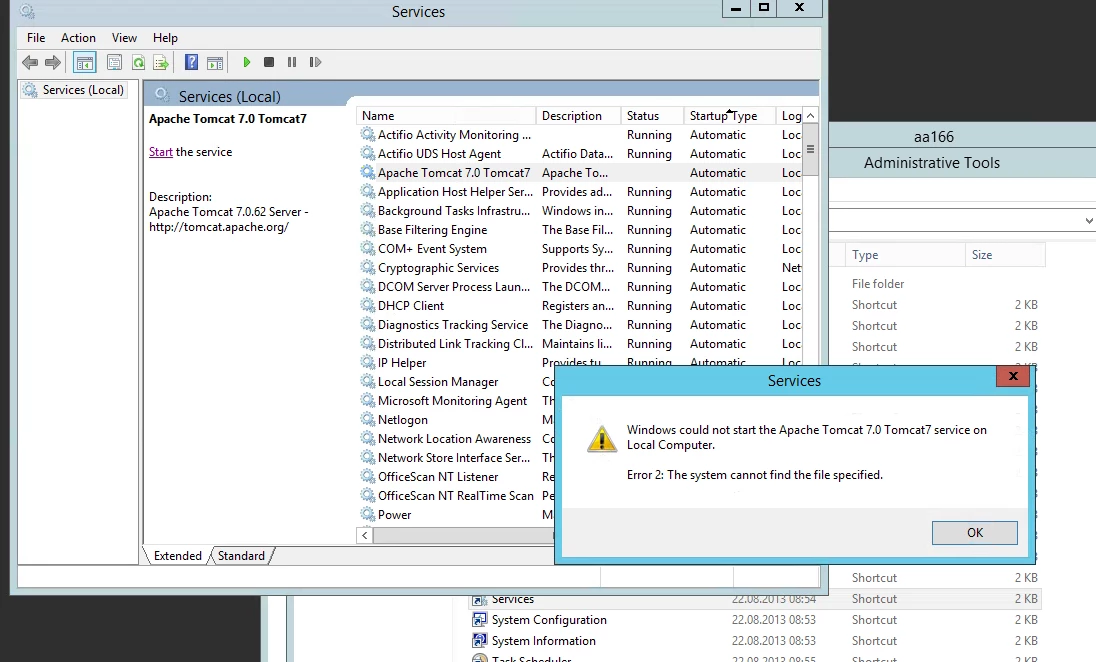Screen dimensions: 1096x662
Task: Sort by Status column header
Action: [x=652, y=116]
